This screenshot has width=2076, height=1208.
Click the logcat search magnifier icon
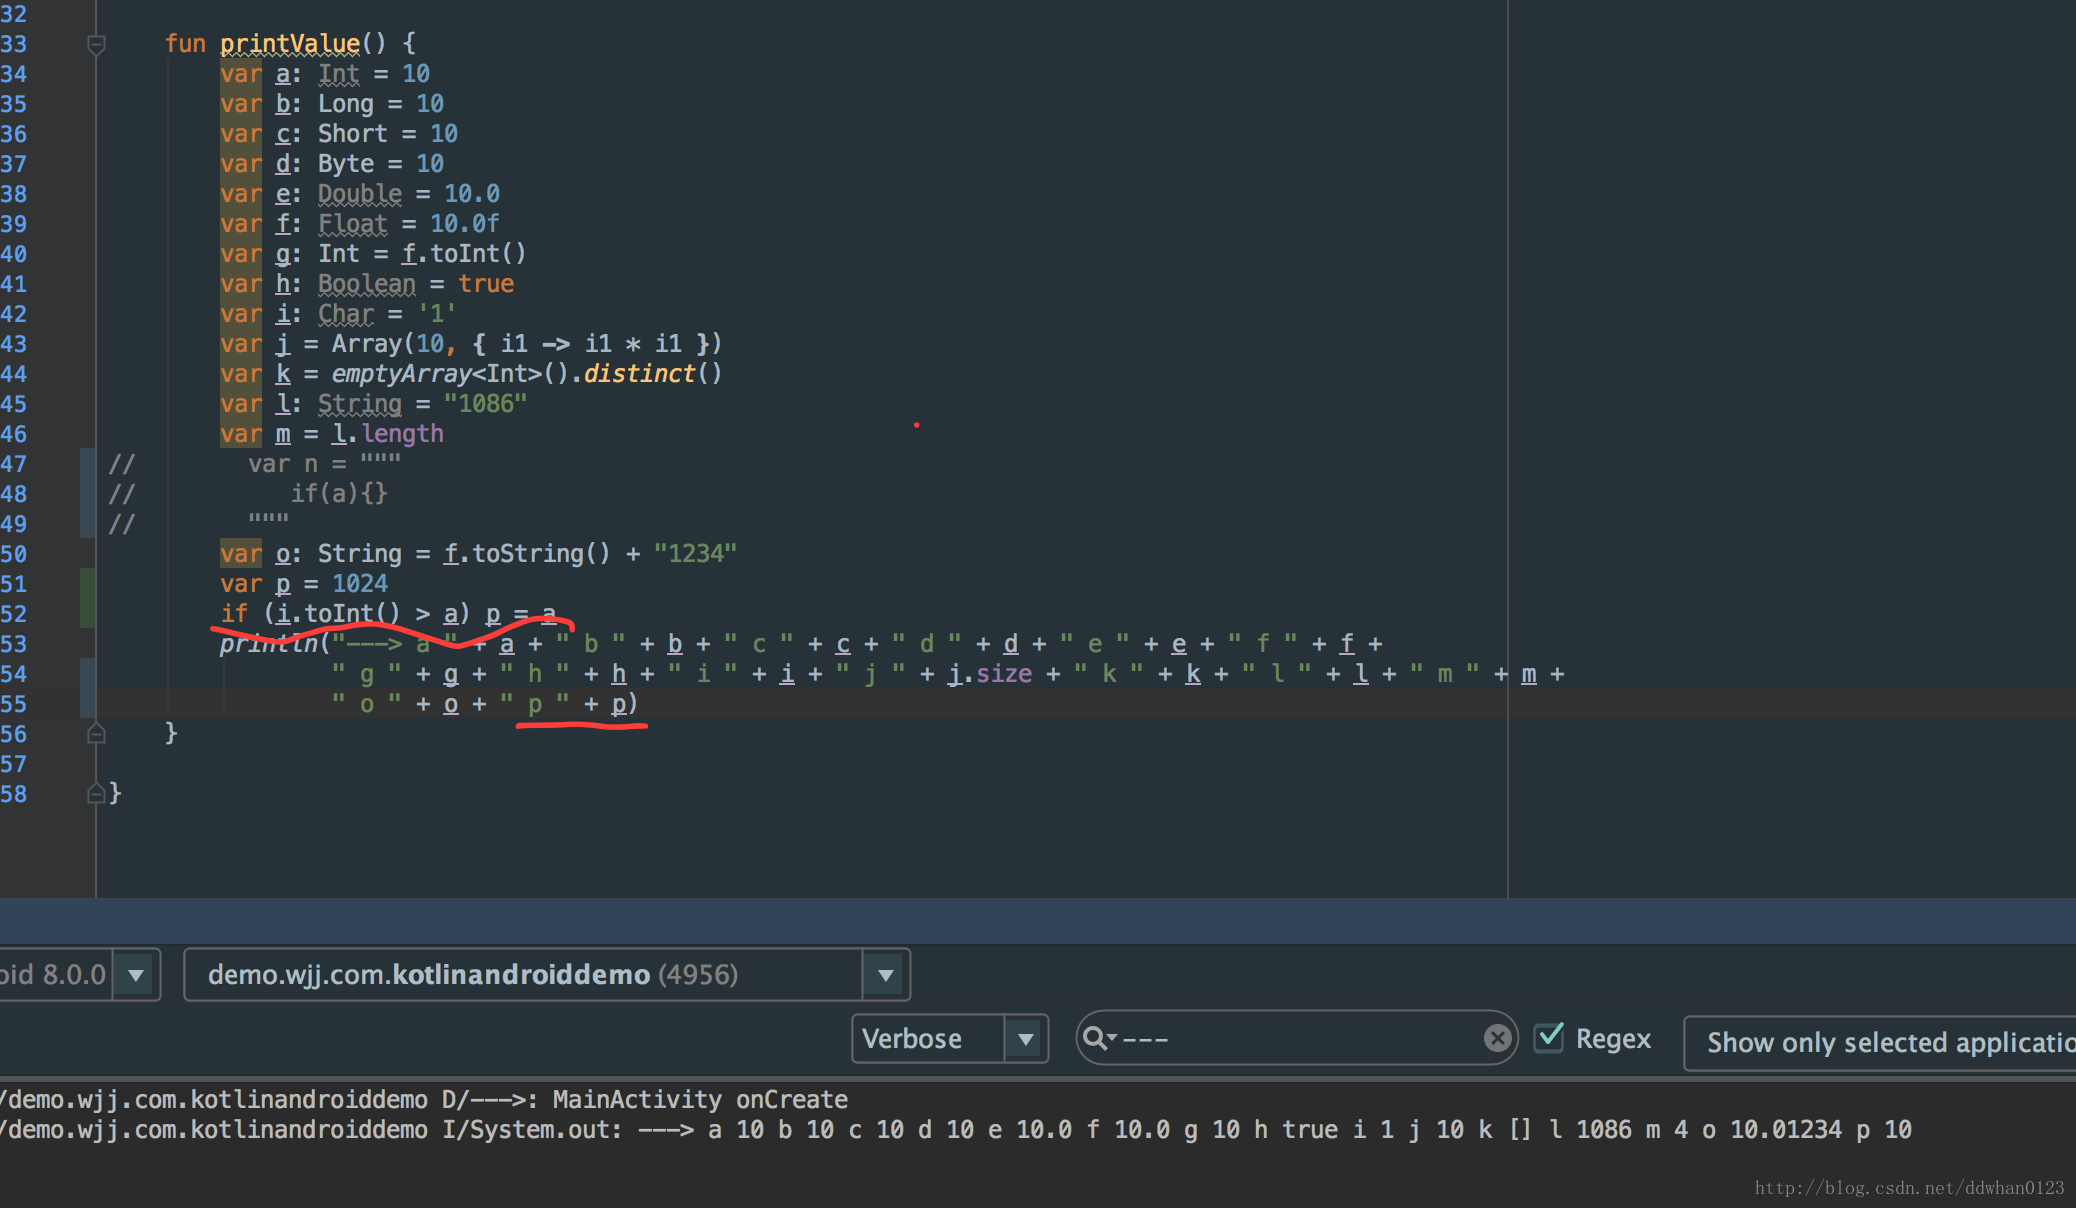(x=1097, y=1039)
